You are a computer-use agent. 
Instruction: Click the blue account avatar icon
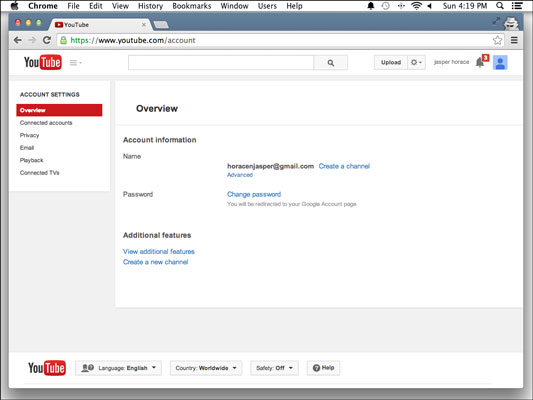500,63
